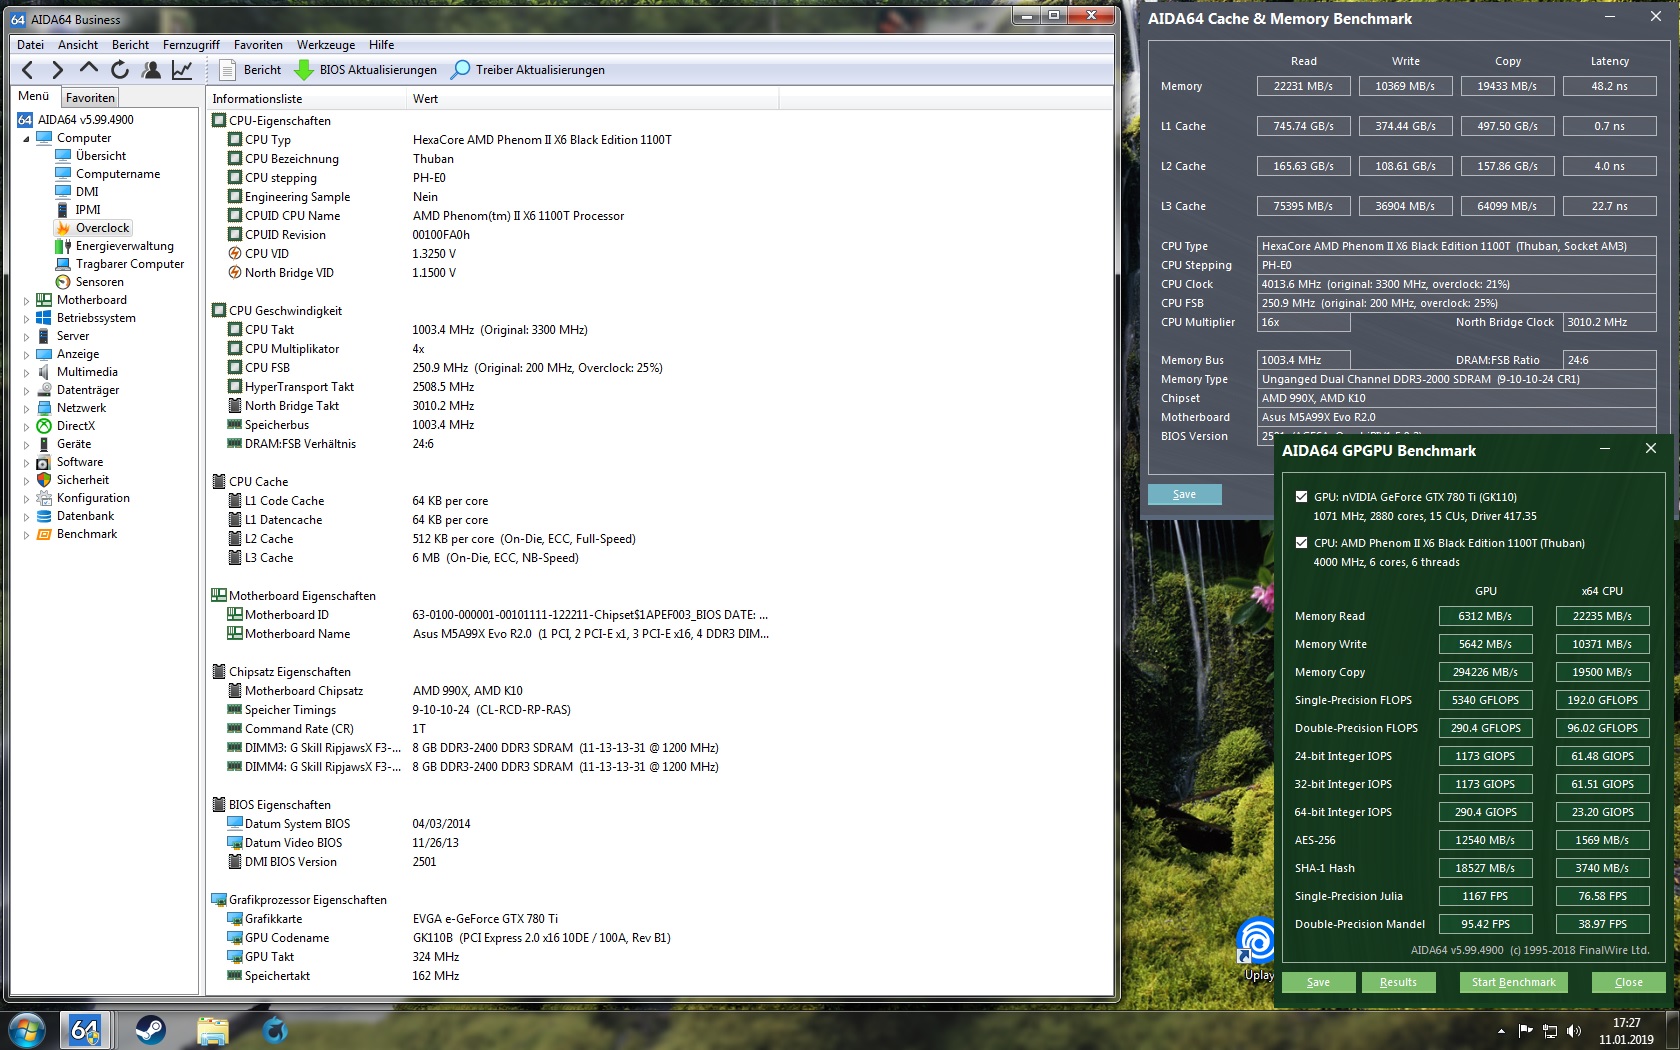Expand the DirectX tree node
Image resolution: width=1680 pixels, height=1050 pixels.
click(x=26, y=427)
